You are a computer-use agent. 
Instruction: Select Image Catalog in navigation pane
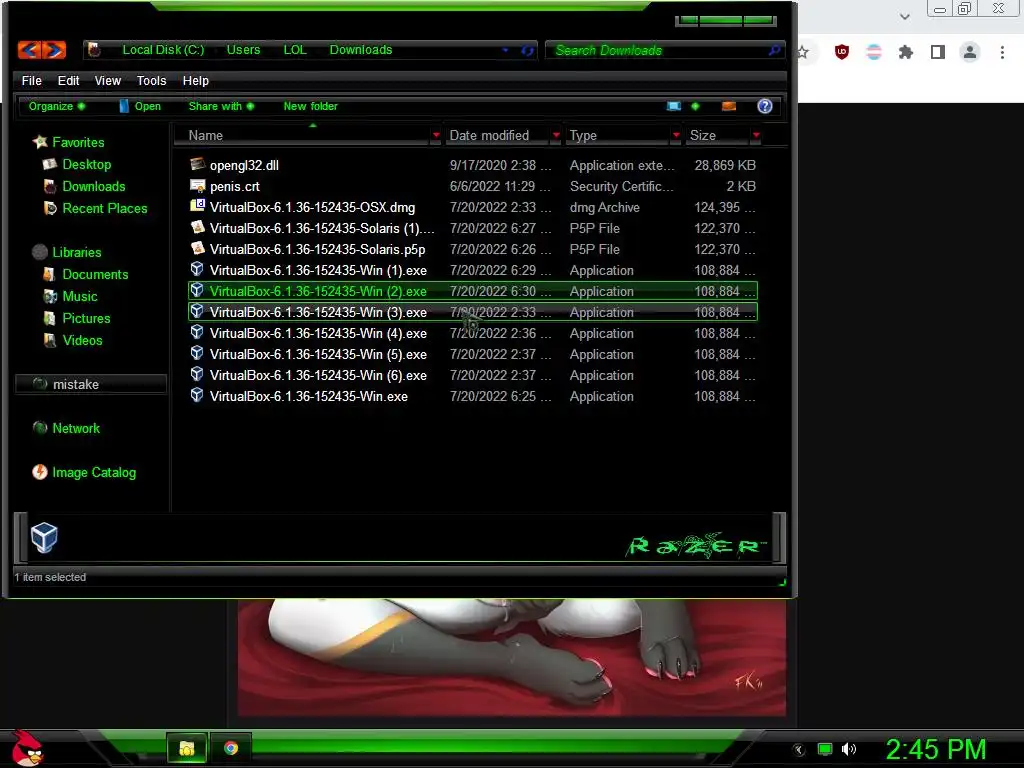click(x=84, y=473)
